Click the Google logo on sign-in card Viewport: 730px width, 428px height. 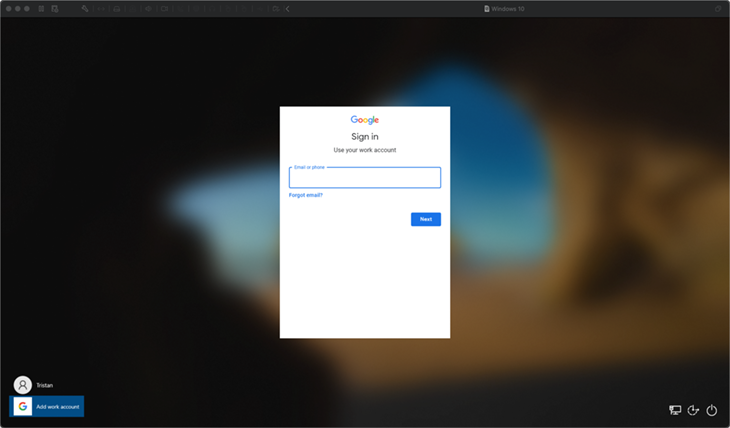(x=364, y=120)
